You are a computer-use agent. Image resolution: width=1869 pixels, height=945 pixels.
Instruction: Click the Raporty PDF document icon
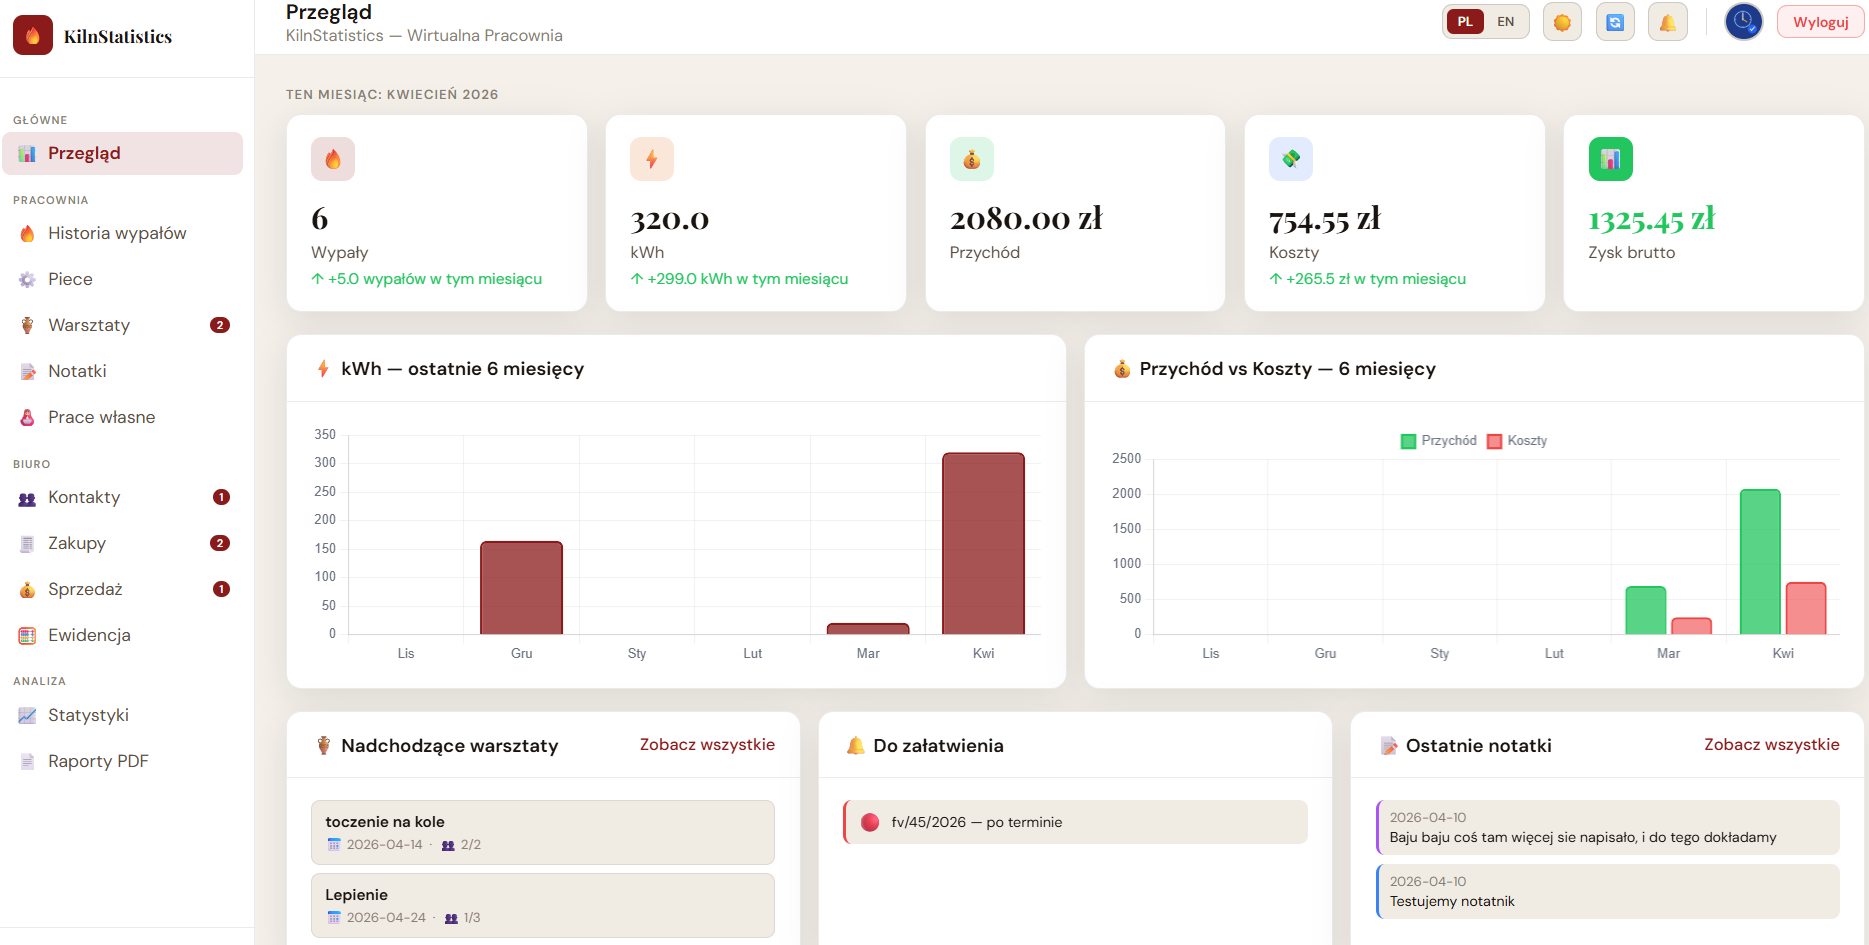coord(28,762)
